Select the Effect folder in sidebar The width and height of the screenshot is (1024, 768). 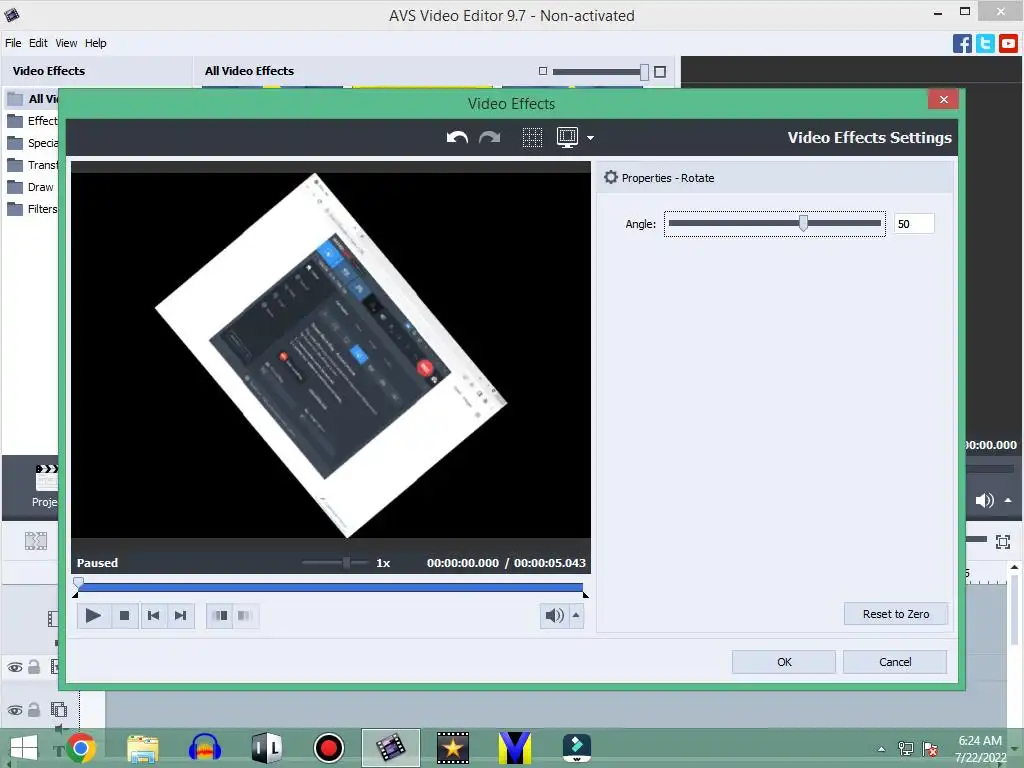tap(32, 121)
